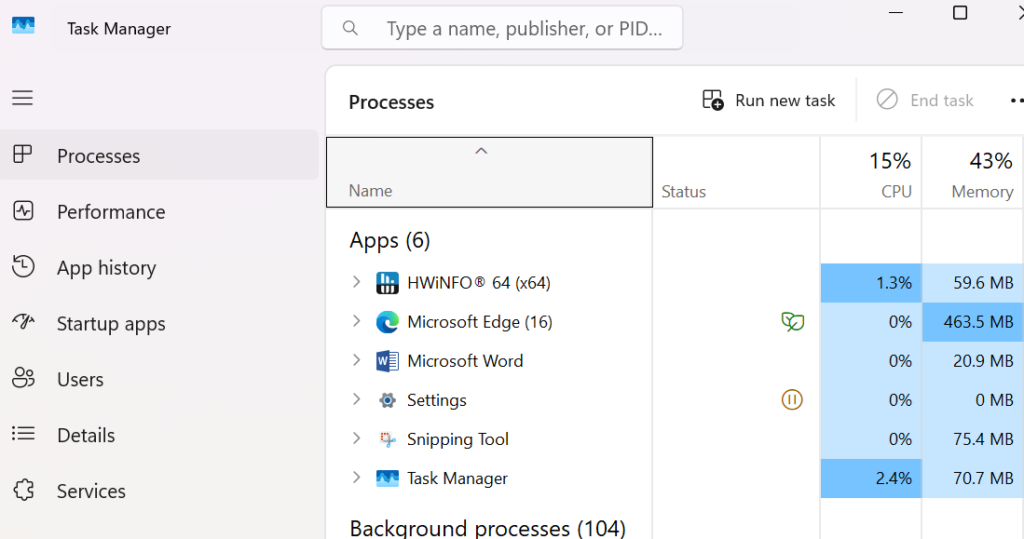The image size is (1024, 539).
Task: Click the Settings gear app icon
Action: click(x=387, y=400)
